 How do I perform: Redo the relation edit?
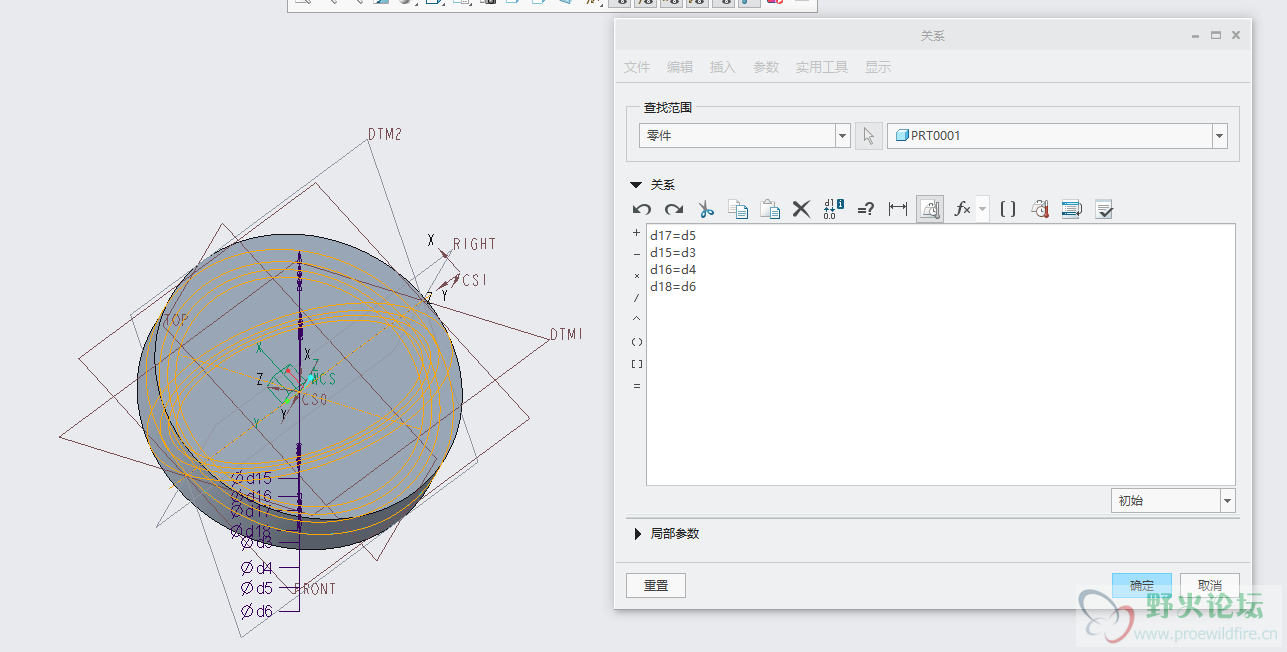674,209
